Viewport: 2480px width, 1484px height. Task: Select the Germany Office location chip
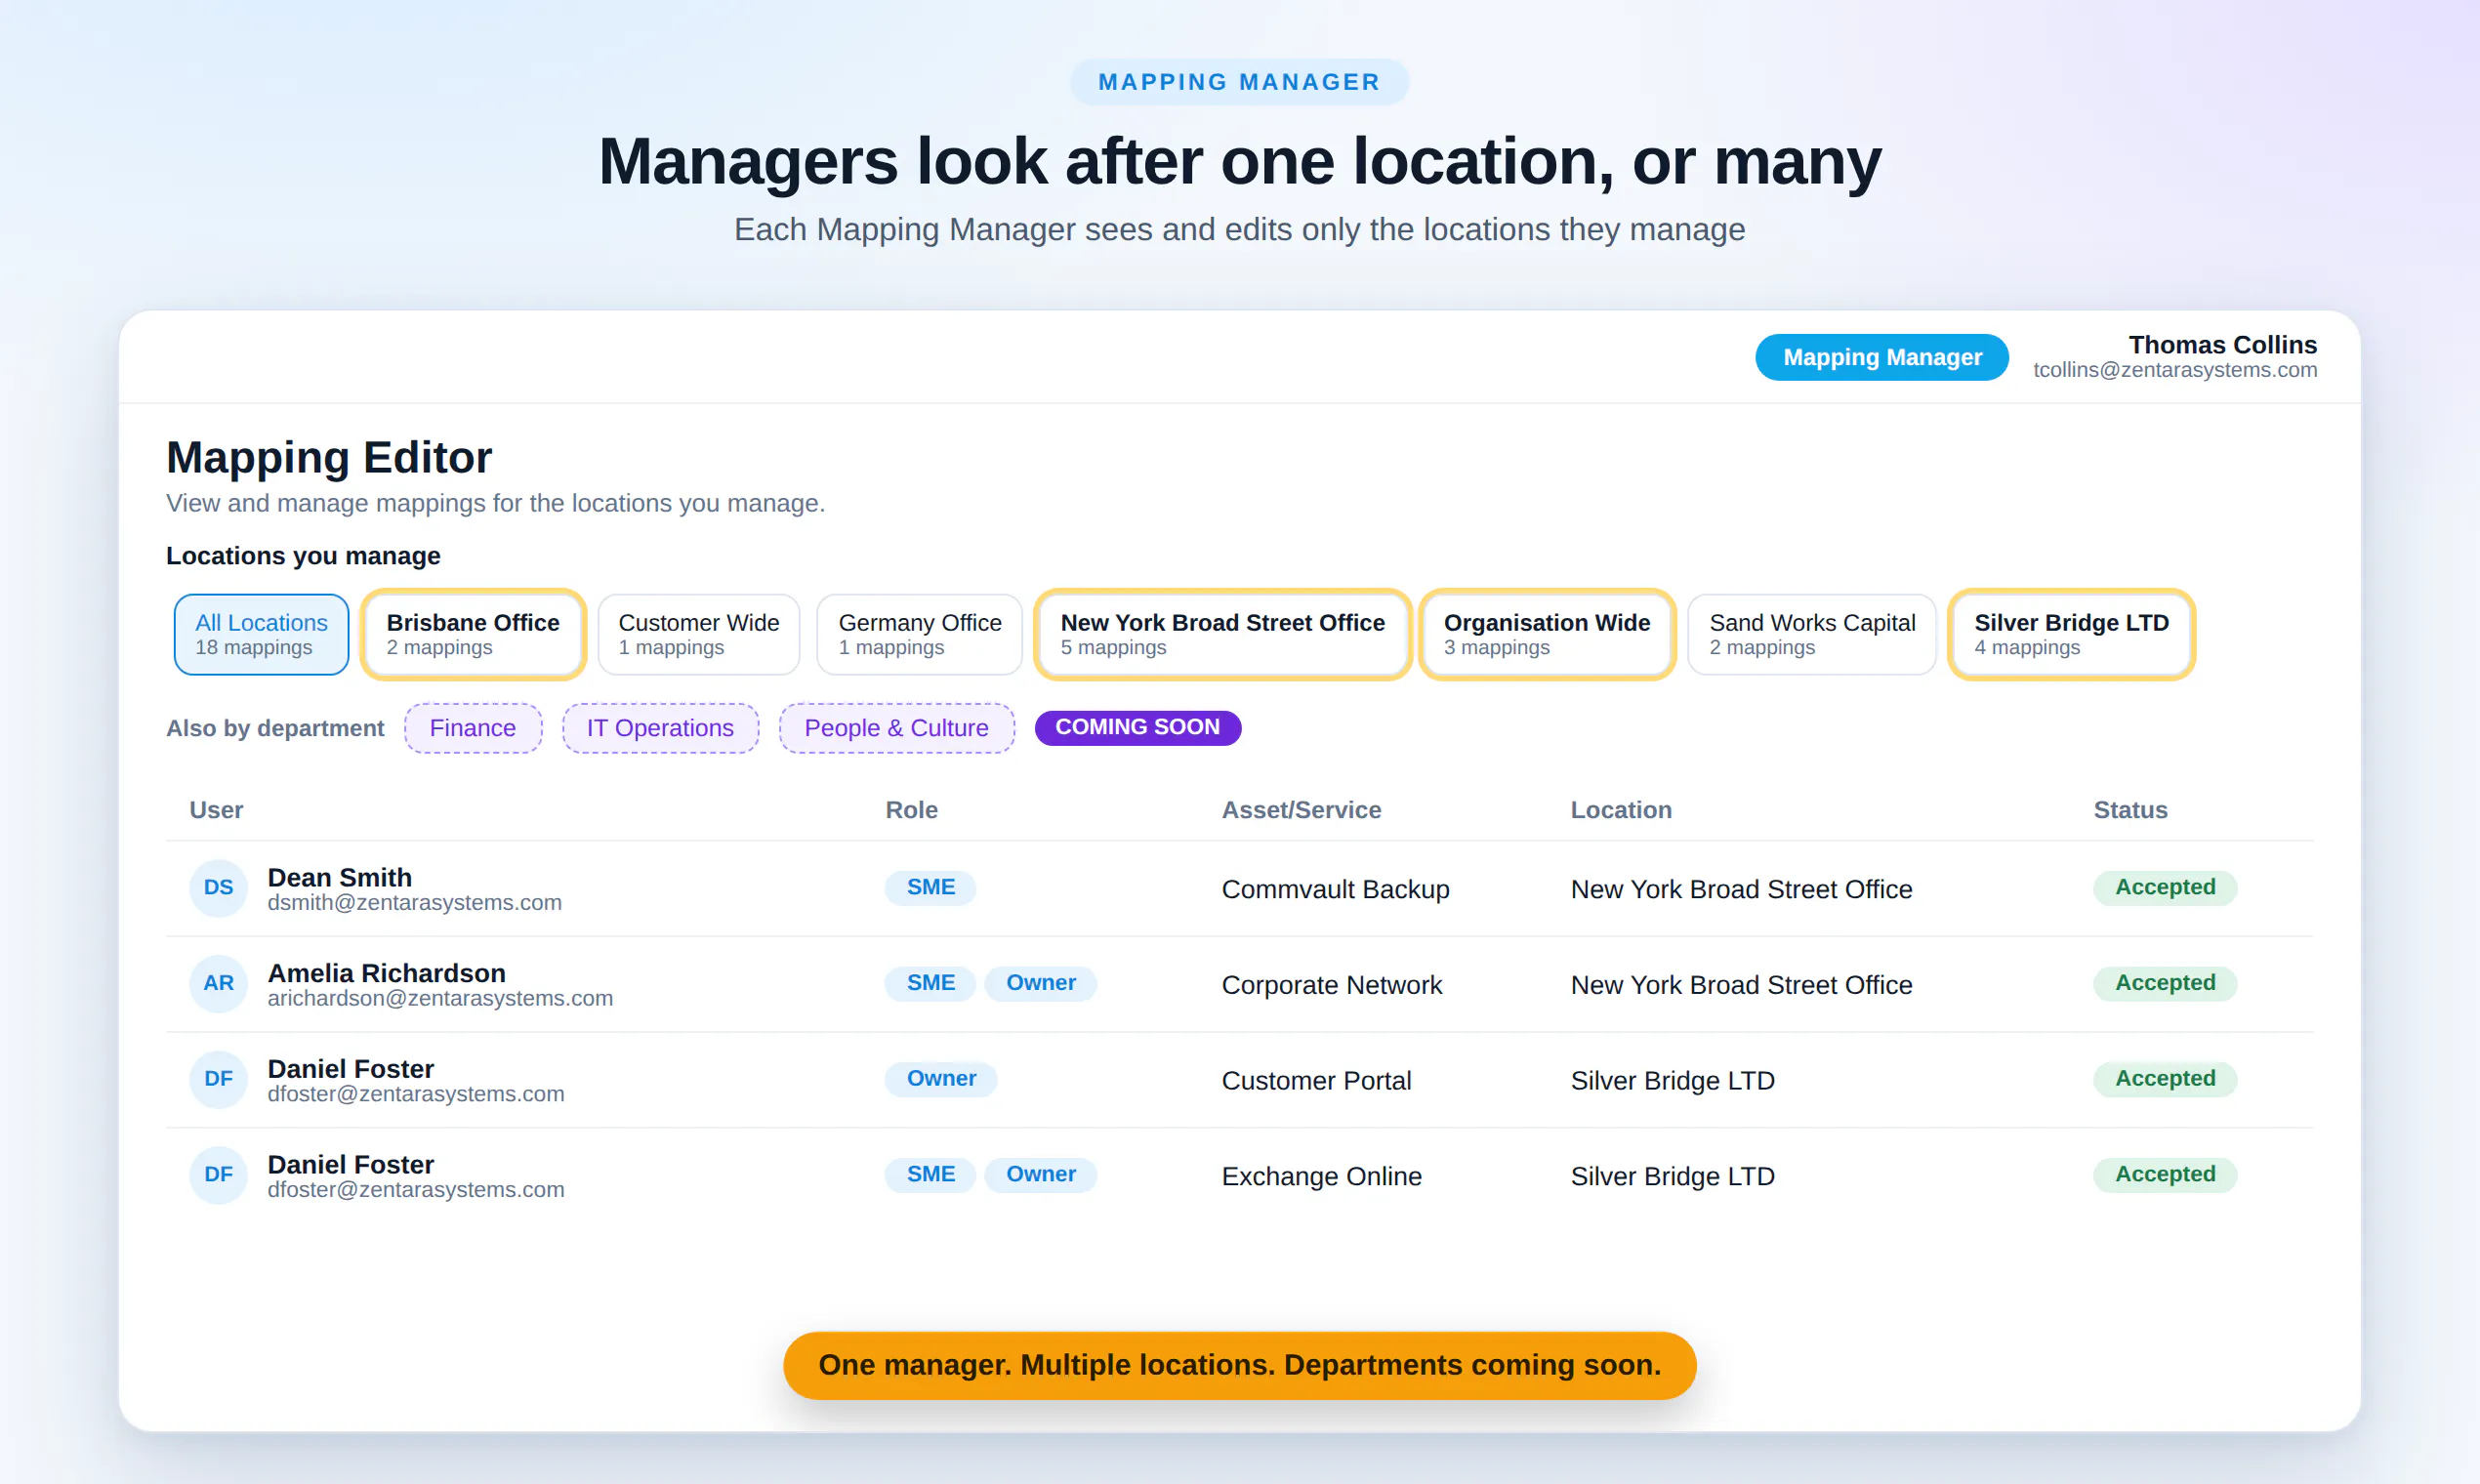919,634
